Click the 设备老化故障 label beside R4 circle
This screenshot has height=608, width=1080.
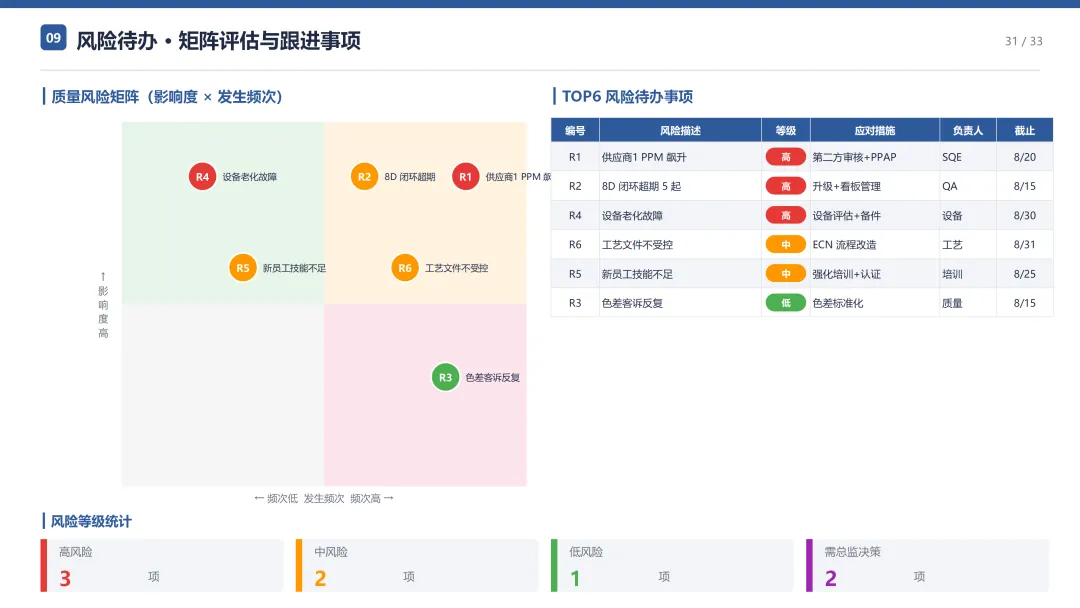tap(249, 177)
